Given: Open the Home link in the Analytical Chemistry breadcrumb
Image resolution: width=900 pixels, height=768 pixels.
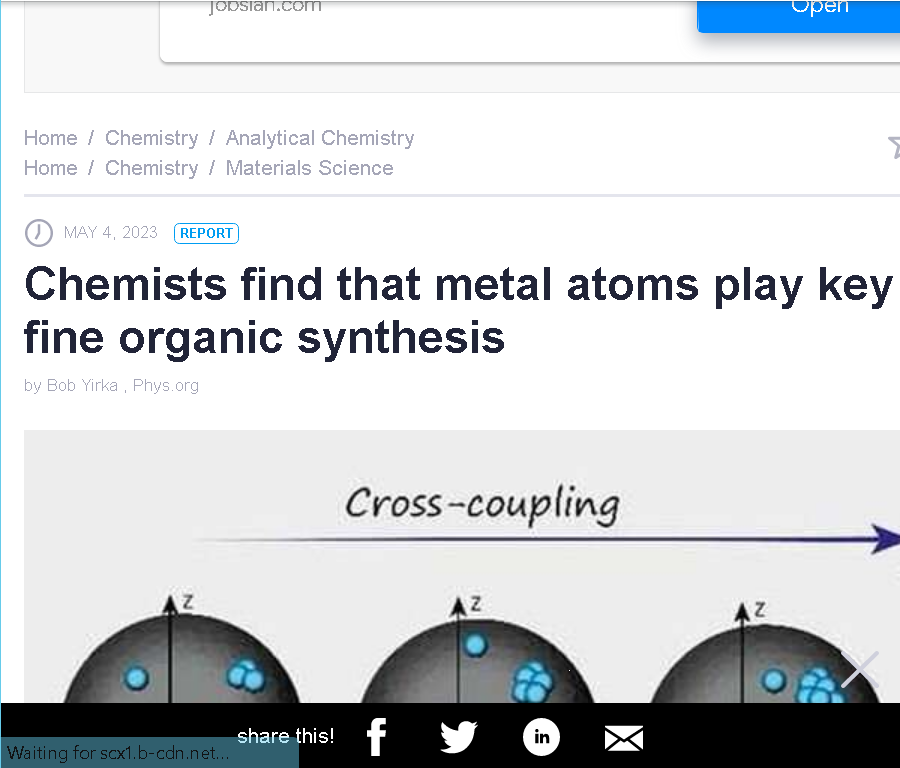Looking at the screenshot, I should click(x=51, y=138).
